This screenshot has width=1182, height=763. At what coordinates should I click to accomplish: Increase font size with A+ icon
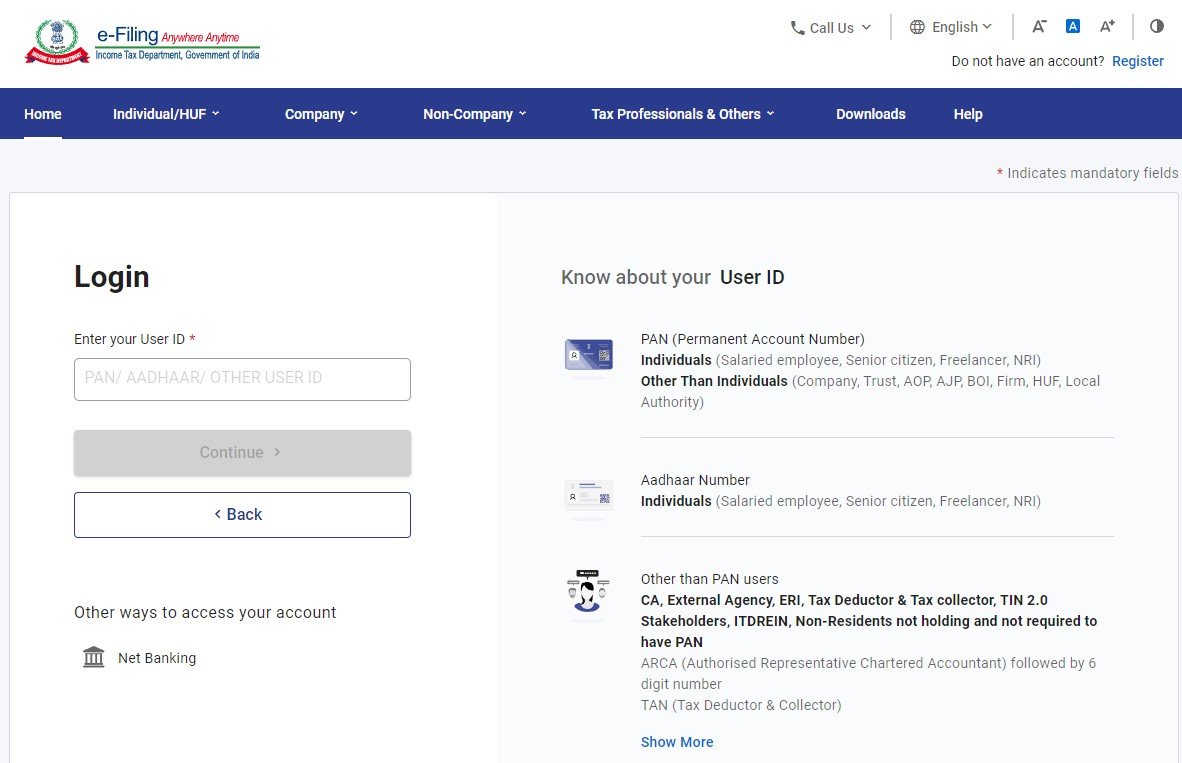(x=1107, y=26)
